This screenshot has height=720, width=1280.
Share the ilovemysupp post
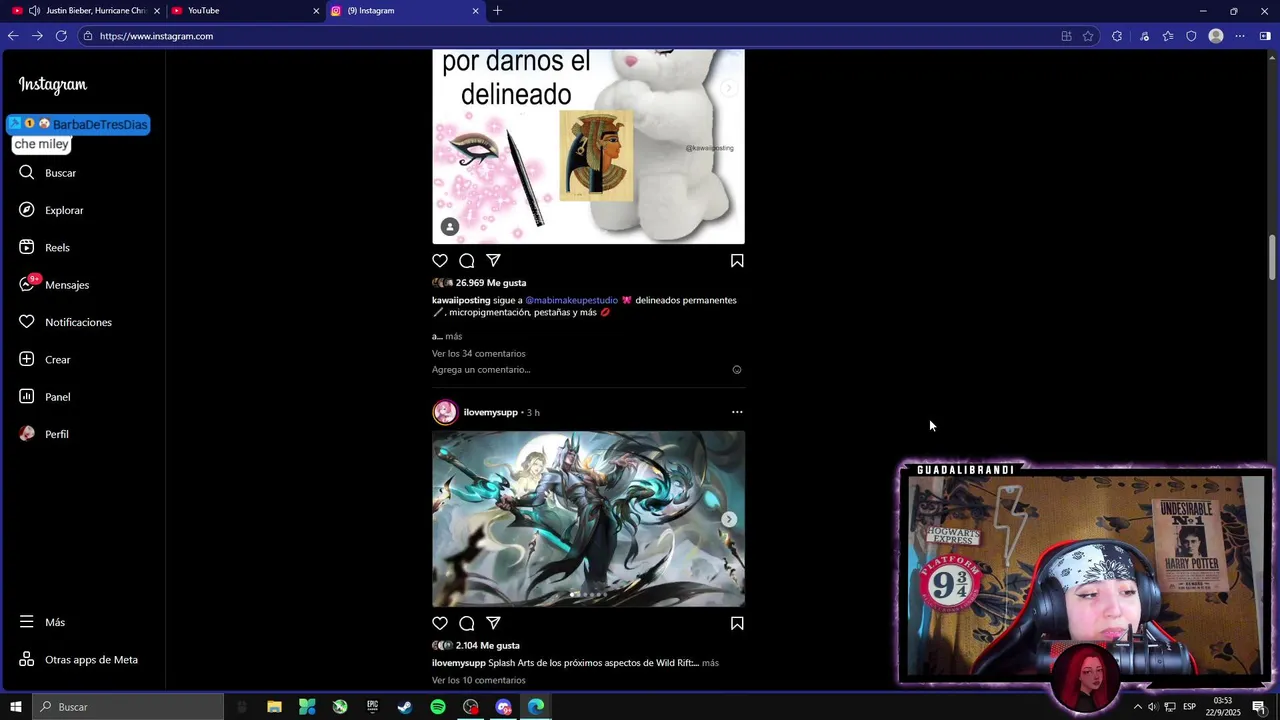tap(493, 623)
